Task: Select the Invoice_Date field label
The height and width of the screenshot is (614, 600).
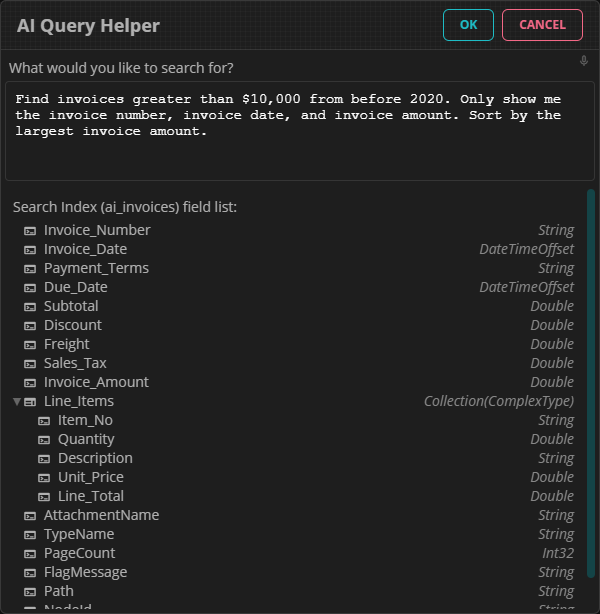Action: coord(85,249)
